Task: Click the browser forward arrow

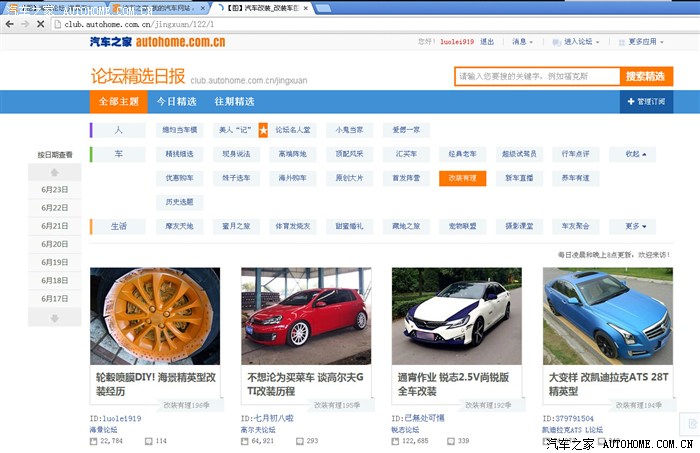Action: pyautogui.click(x=24, y=23)
